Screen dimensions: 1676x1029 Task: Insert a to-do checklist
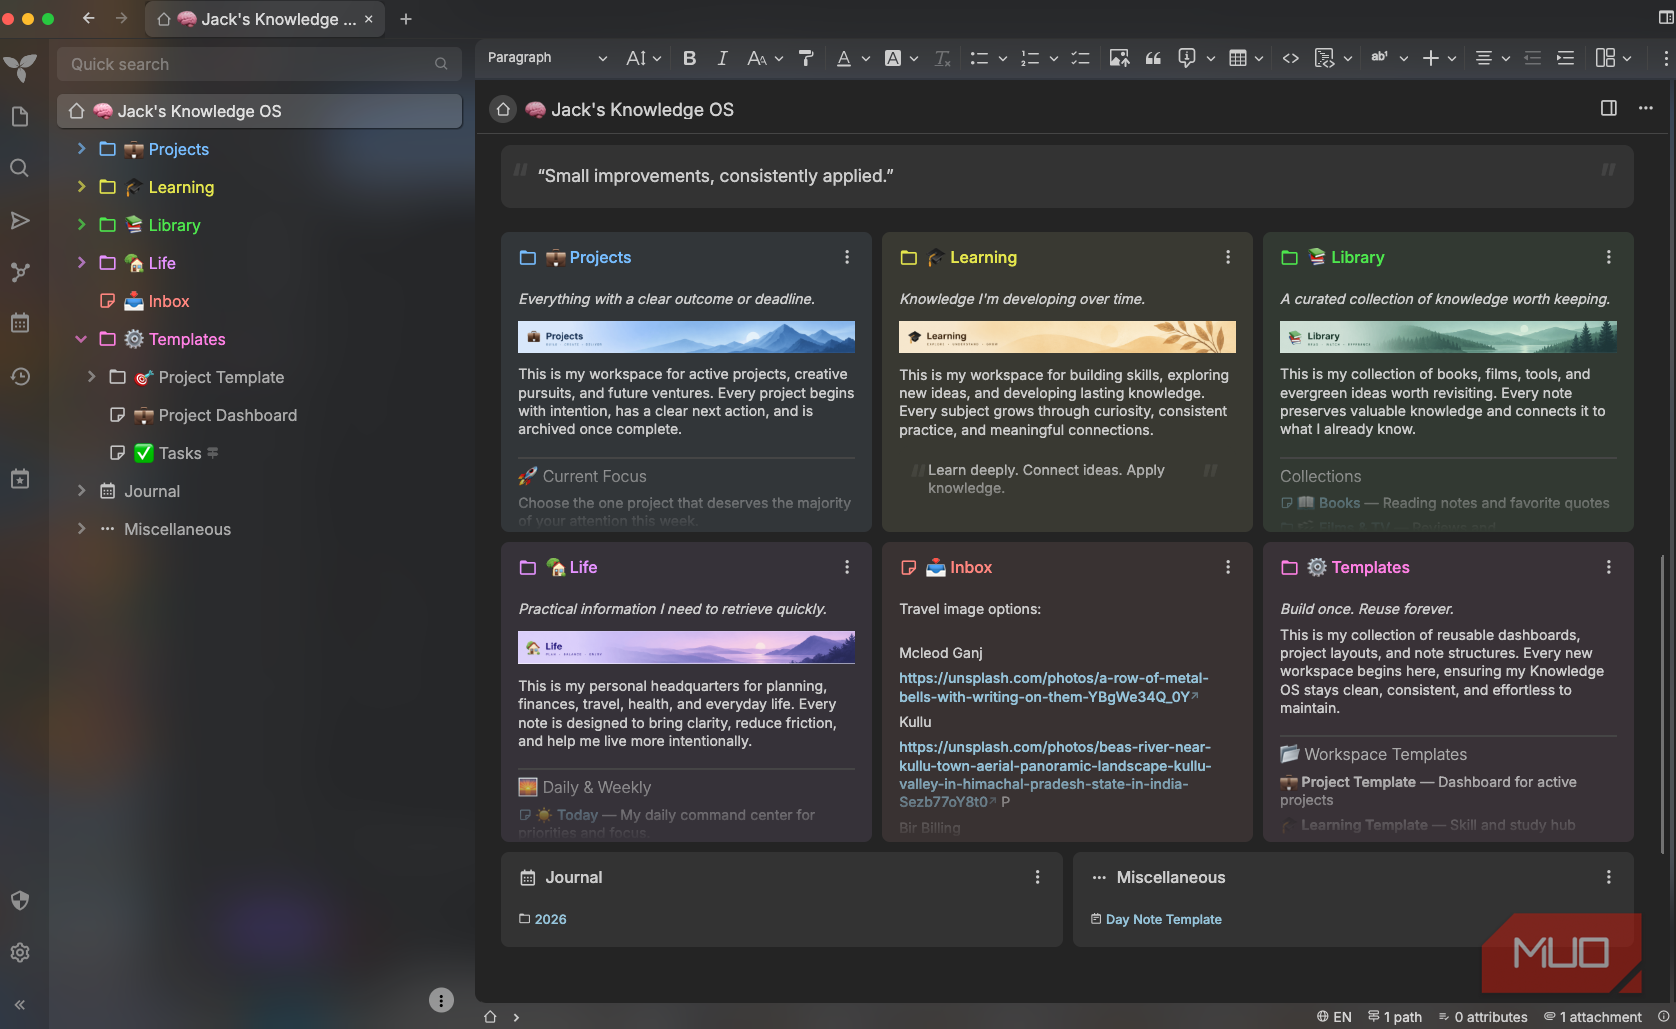pos(1080,58)
